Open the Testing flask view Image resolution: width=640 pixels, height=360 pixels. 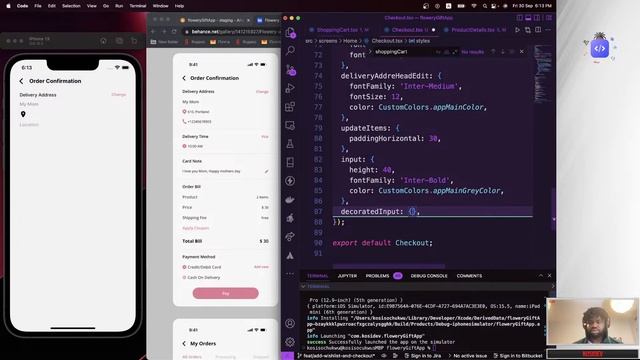290,144
